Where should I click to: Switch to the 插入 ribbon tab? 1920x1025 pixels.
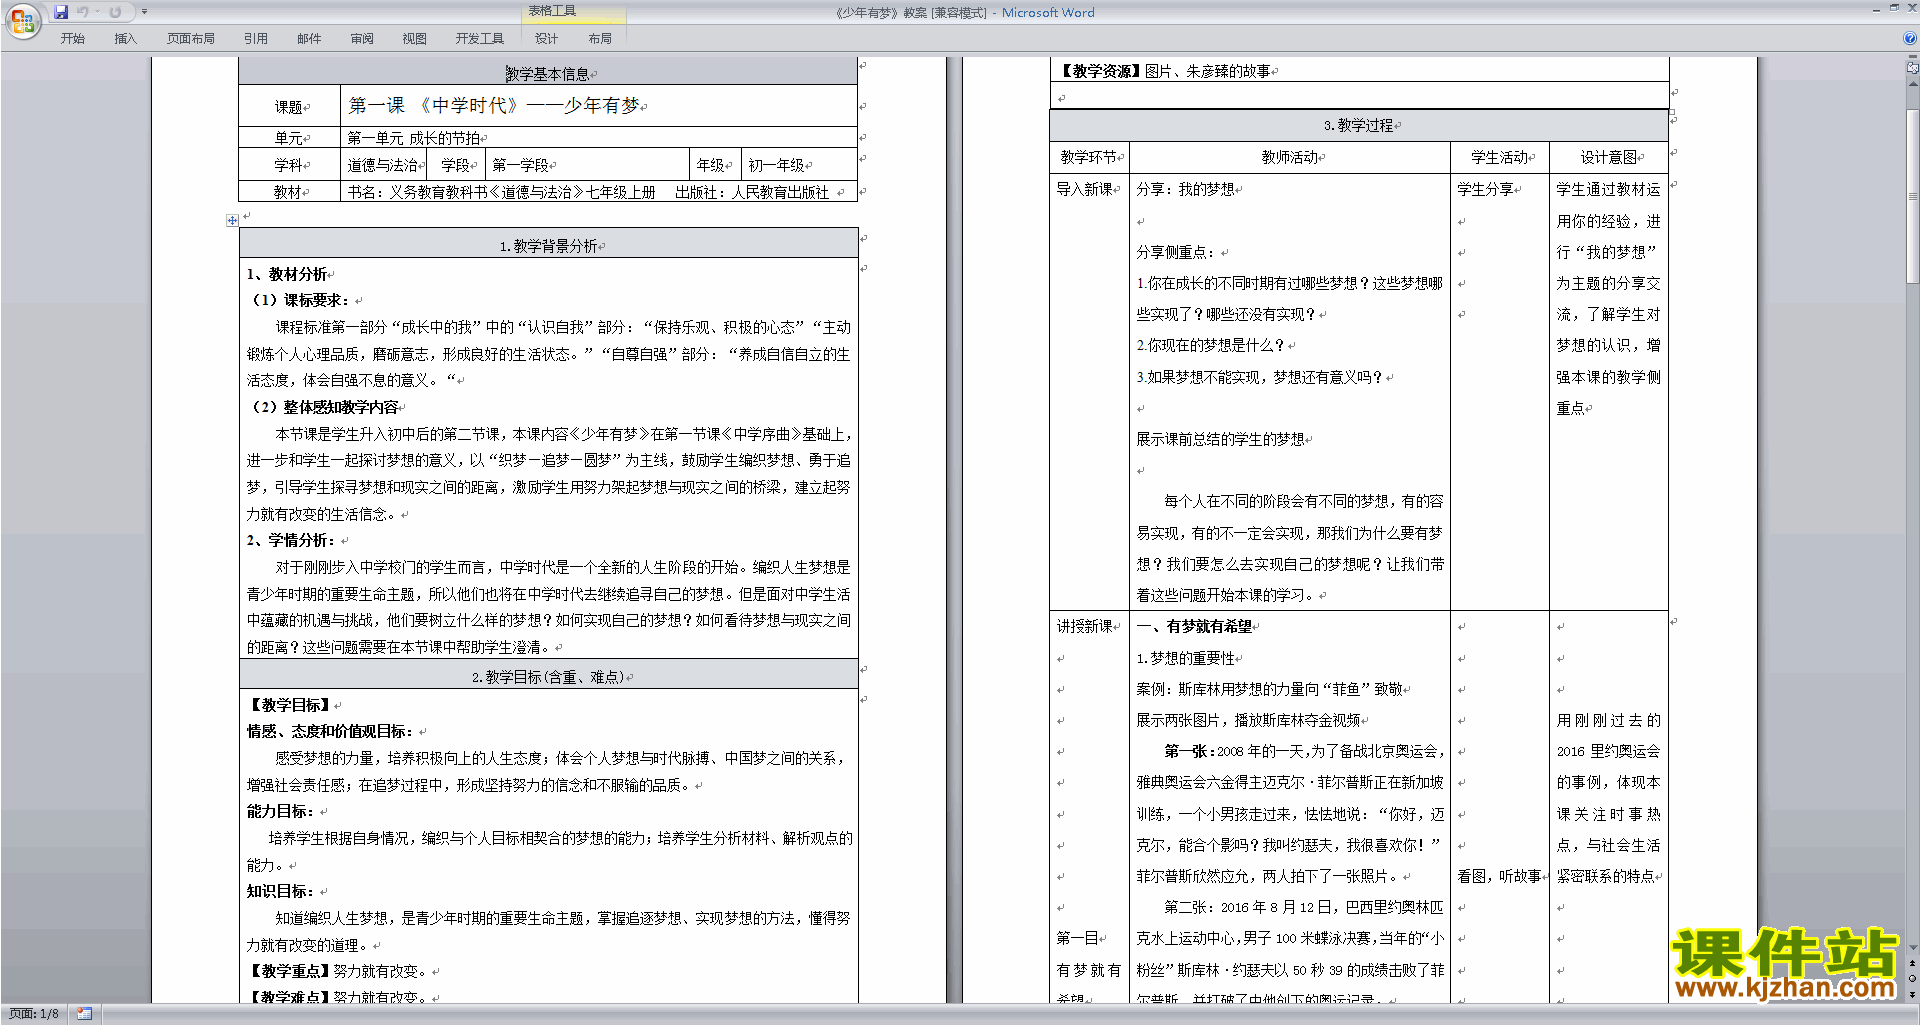tap(125, 39)
